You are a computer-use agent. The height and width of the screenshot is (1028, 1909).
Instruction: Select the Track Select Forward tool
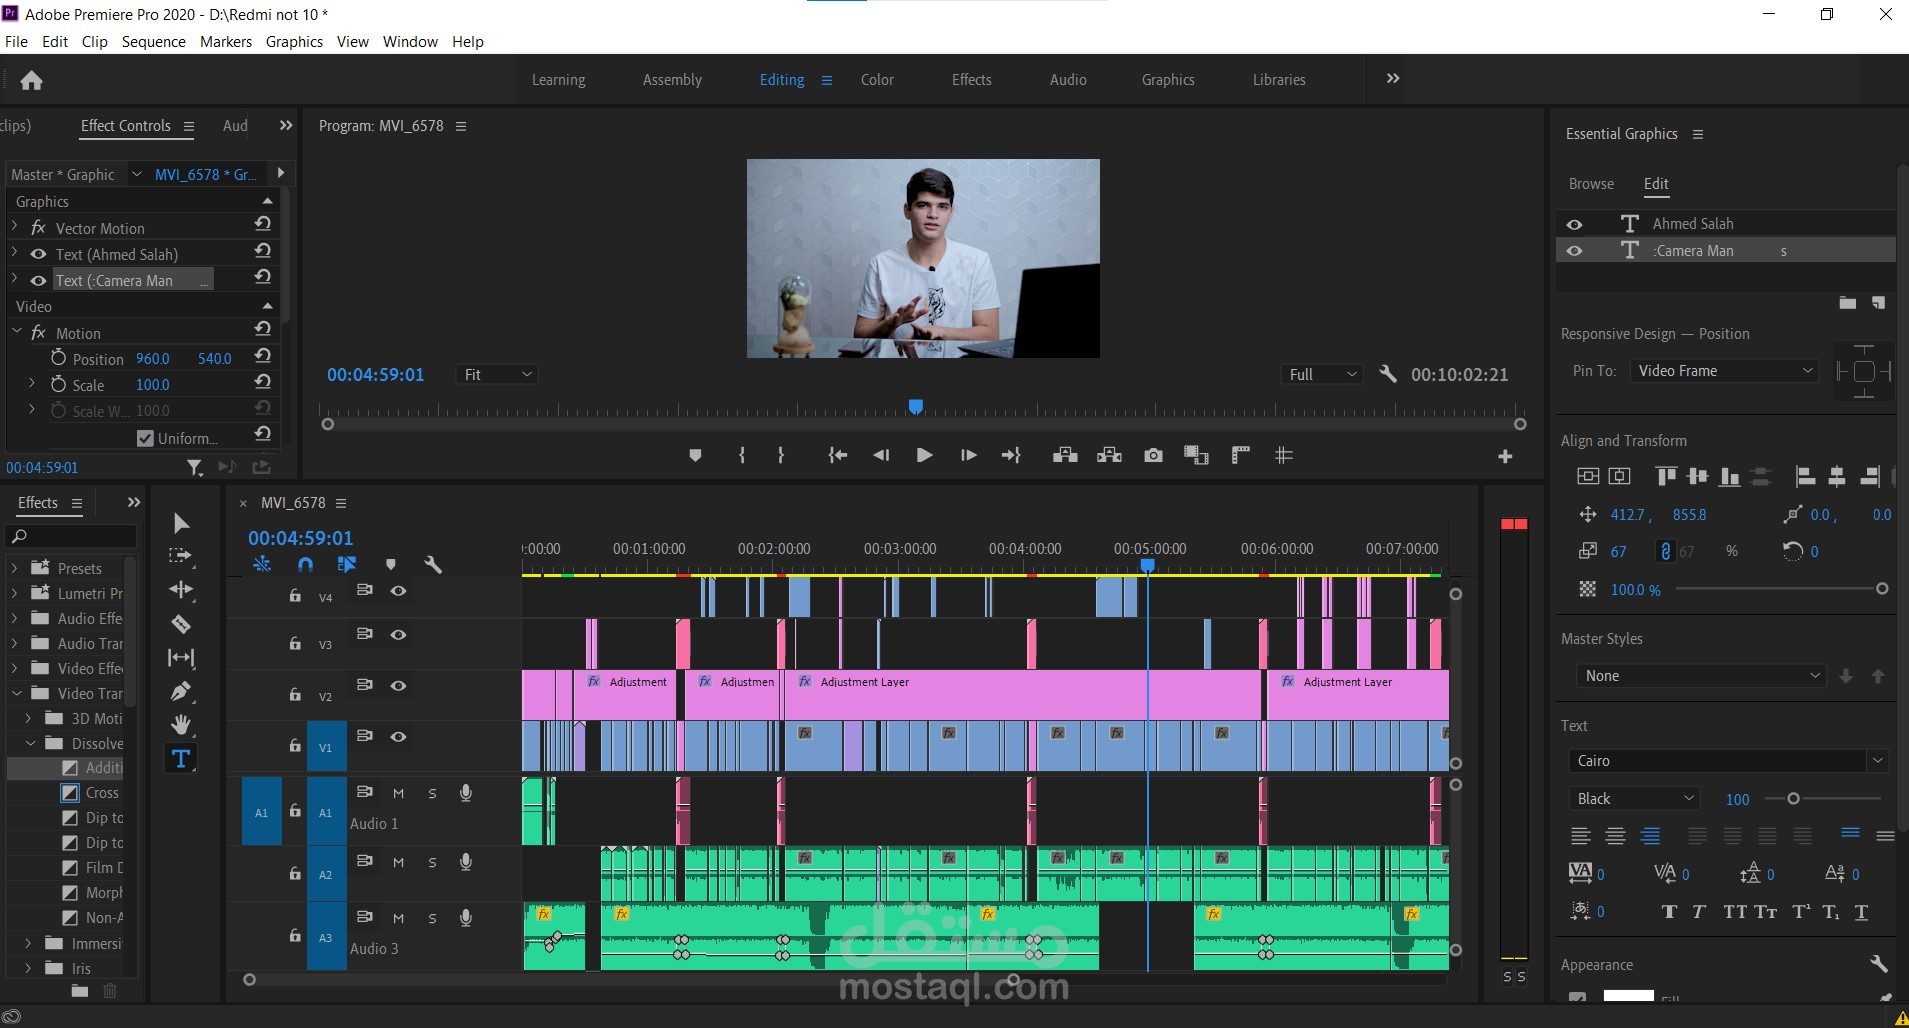point(180,556)
